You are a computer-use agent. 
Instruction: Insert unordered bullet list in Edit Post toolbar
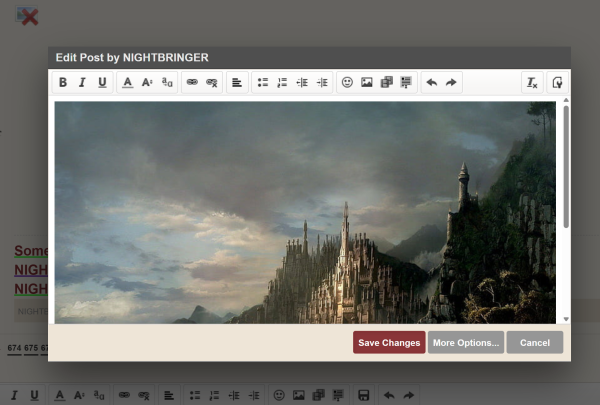[x=262, y=82]
